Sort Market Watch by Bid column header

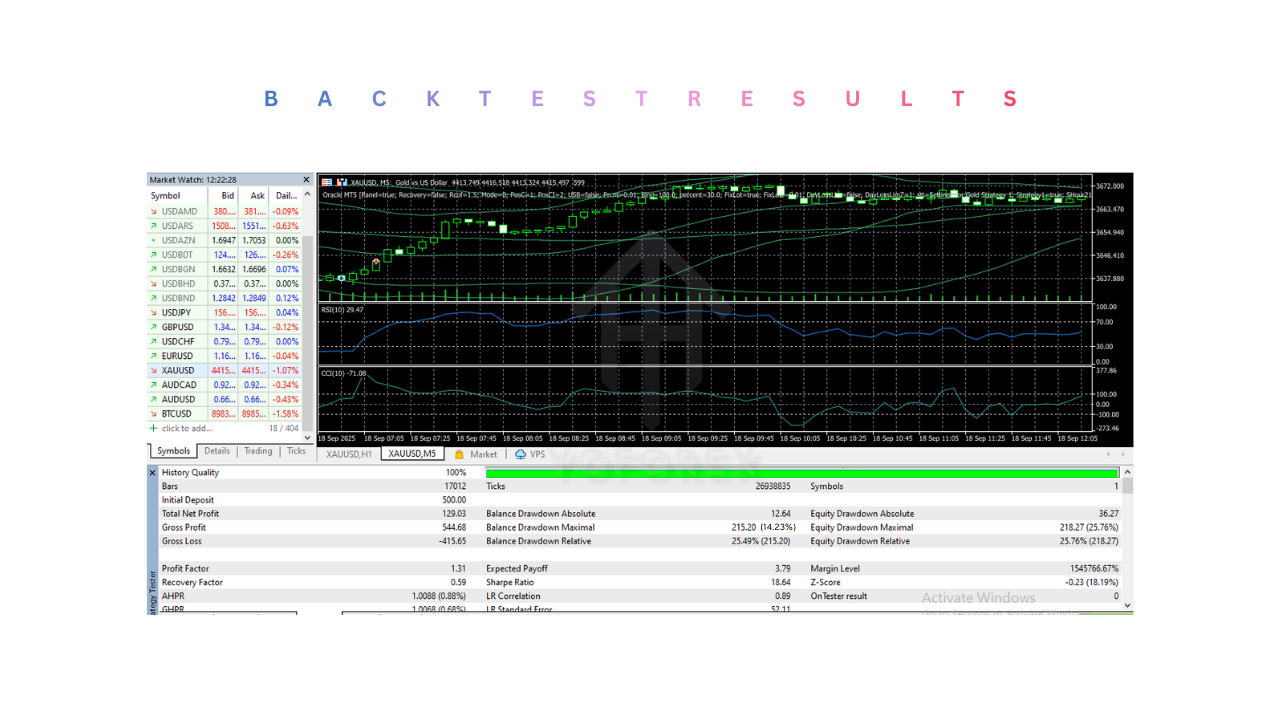click(x=228, y=196)
